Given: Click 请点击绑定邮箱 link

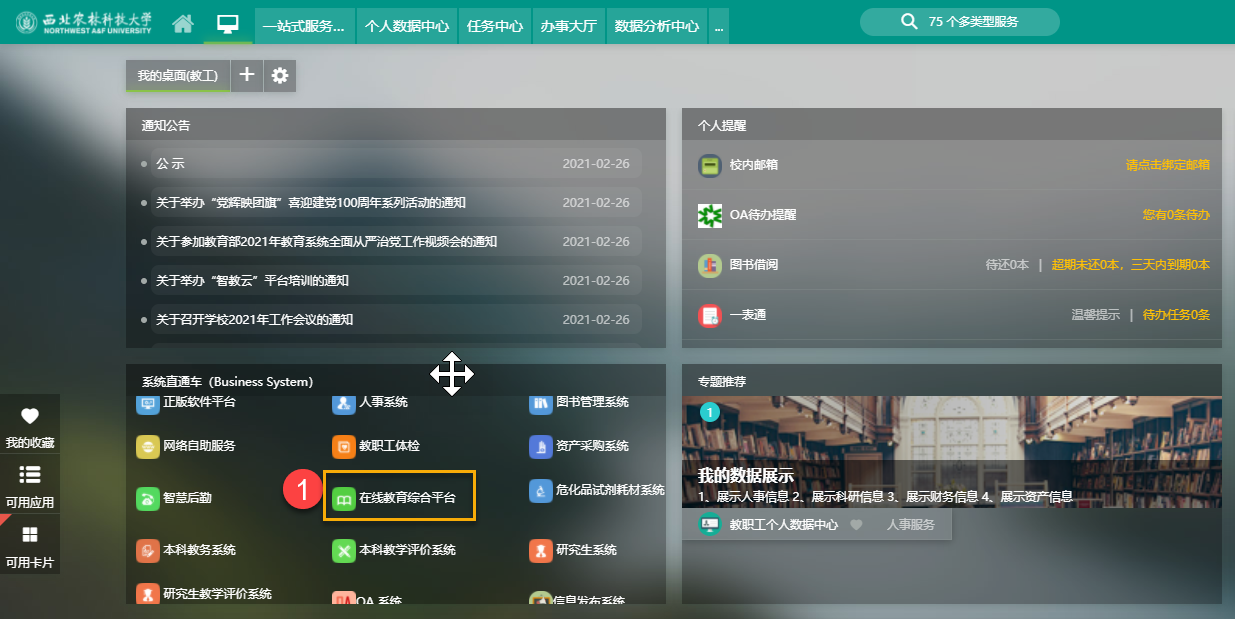Looking at the screenshot, I should (1167, 165).
